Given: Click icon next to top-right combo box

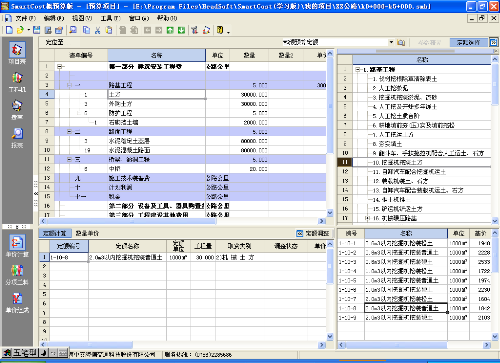Looking at the screenshot, I should tap(401, 42).
